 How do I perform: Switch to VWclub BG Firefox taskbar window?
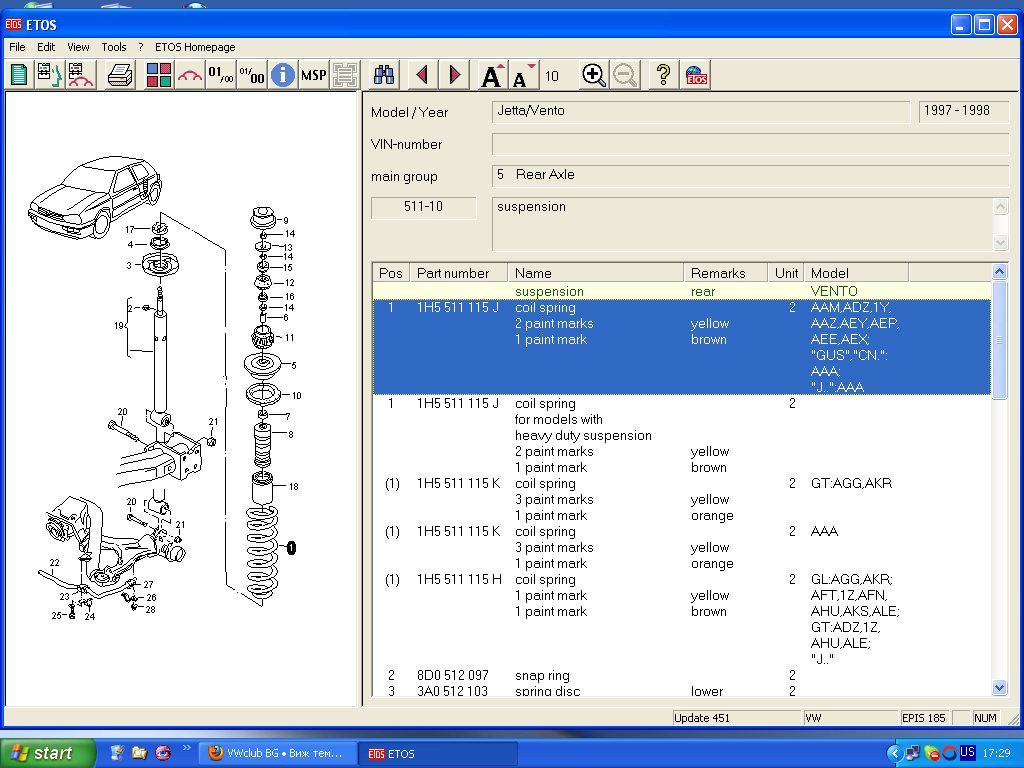click(275, 753)
